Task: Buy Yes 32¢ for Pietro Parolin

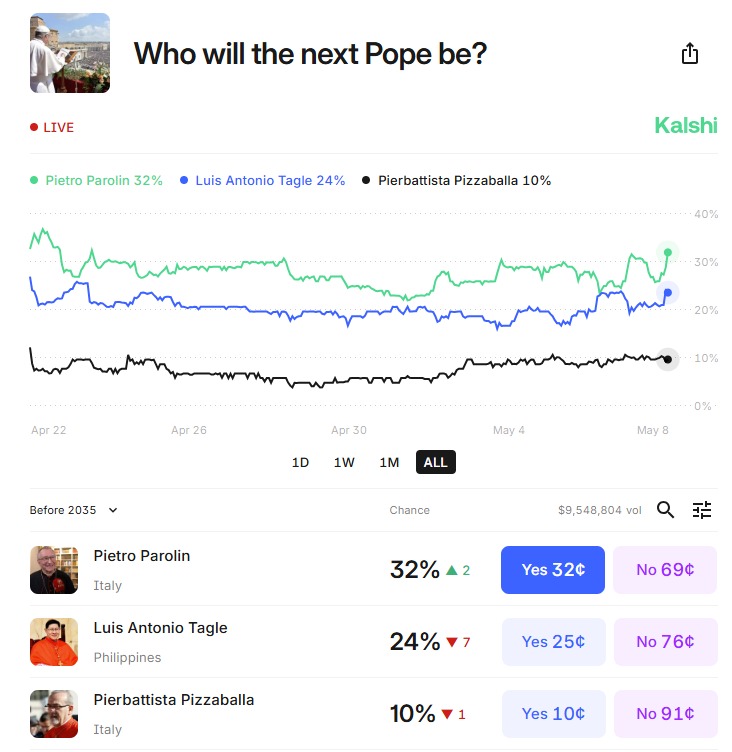Action: [x=553, y=570]
